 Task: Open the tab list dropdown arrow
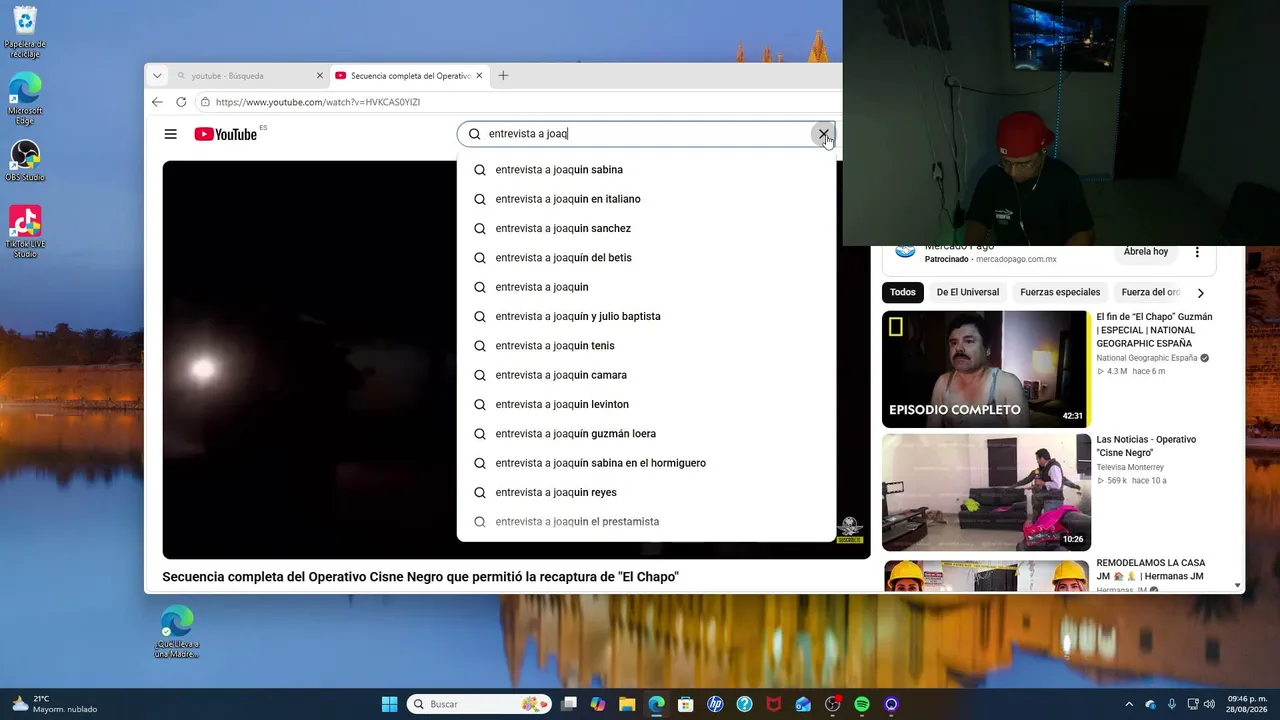[x=157, y=76]
